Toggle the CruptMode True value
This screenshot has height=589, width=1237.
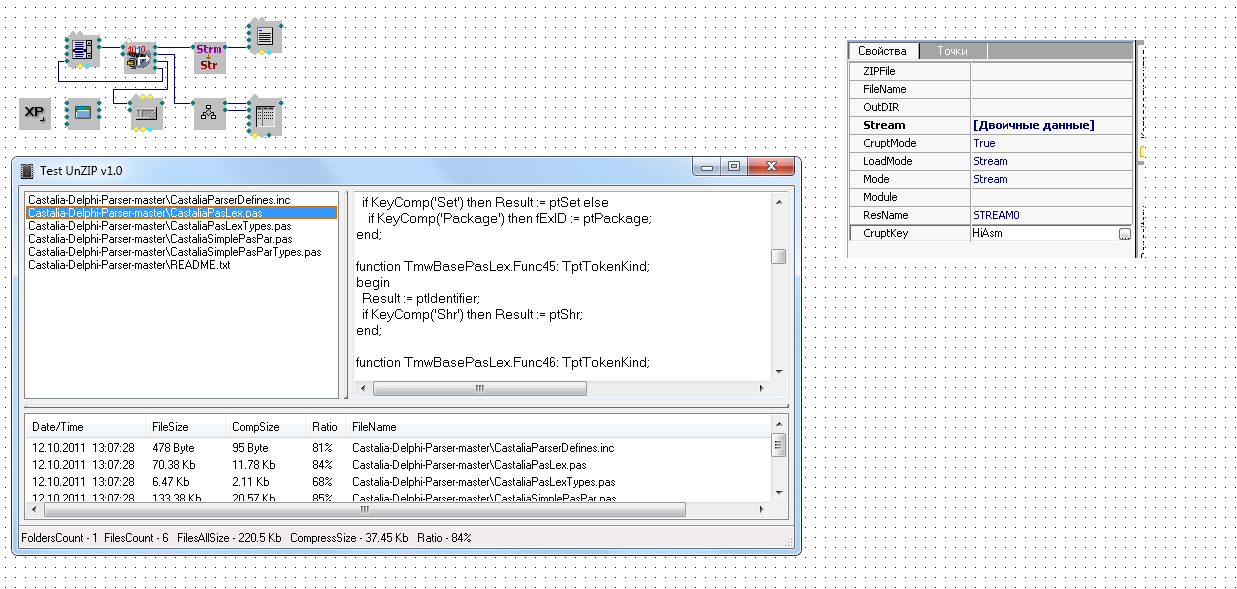pos(1050,143)
